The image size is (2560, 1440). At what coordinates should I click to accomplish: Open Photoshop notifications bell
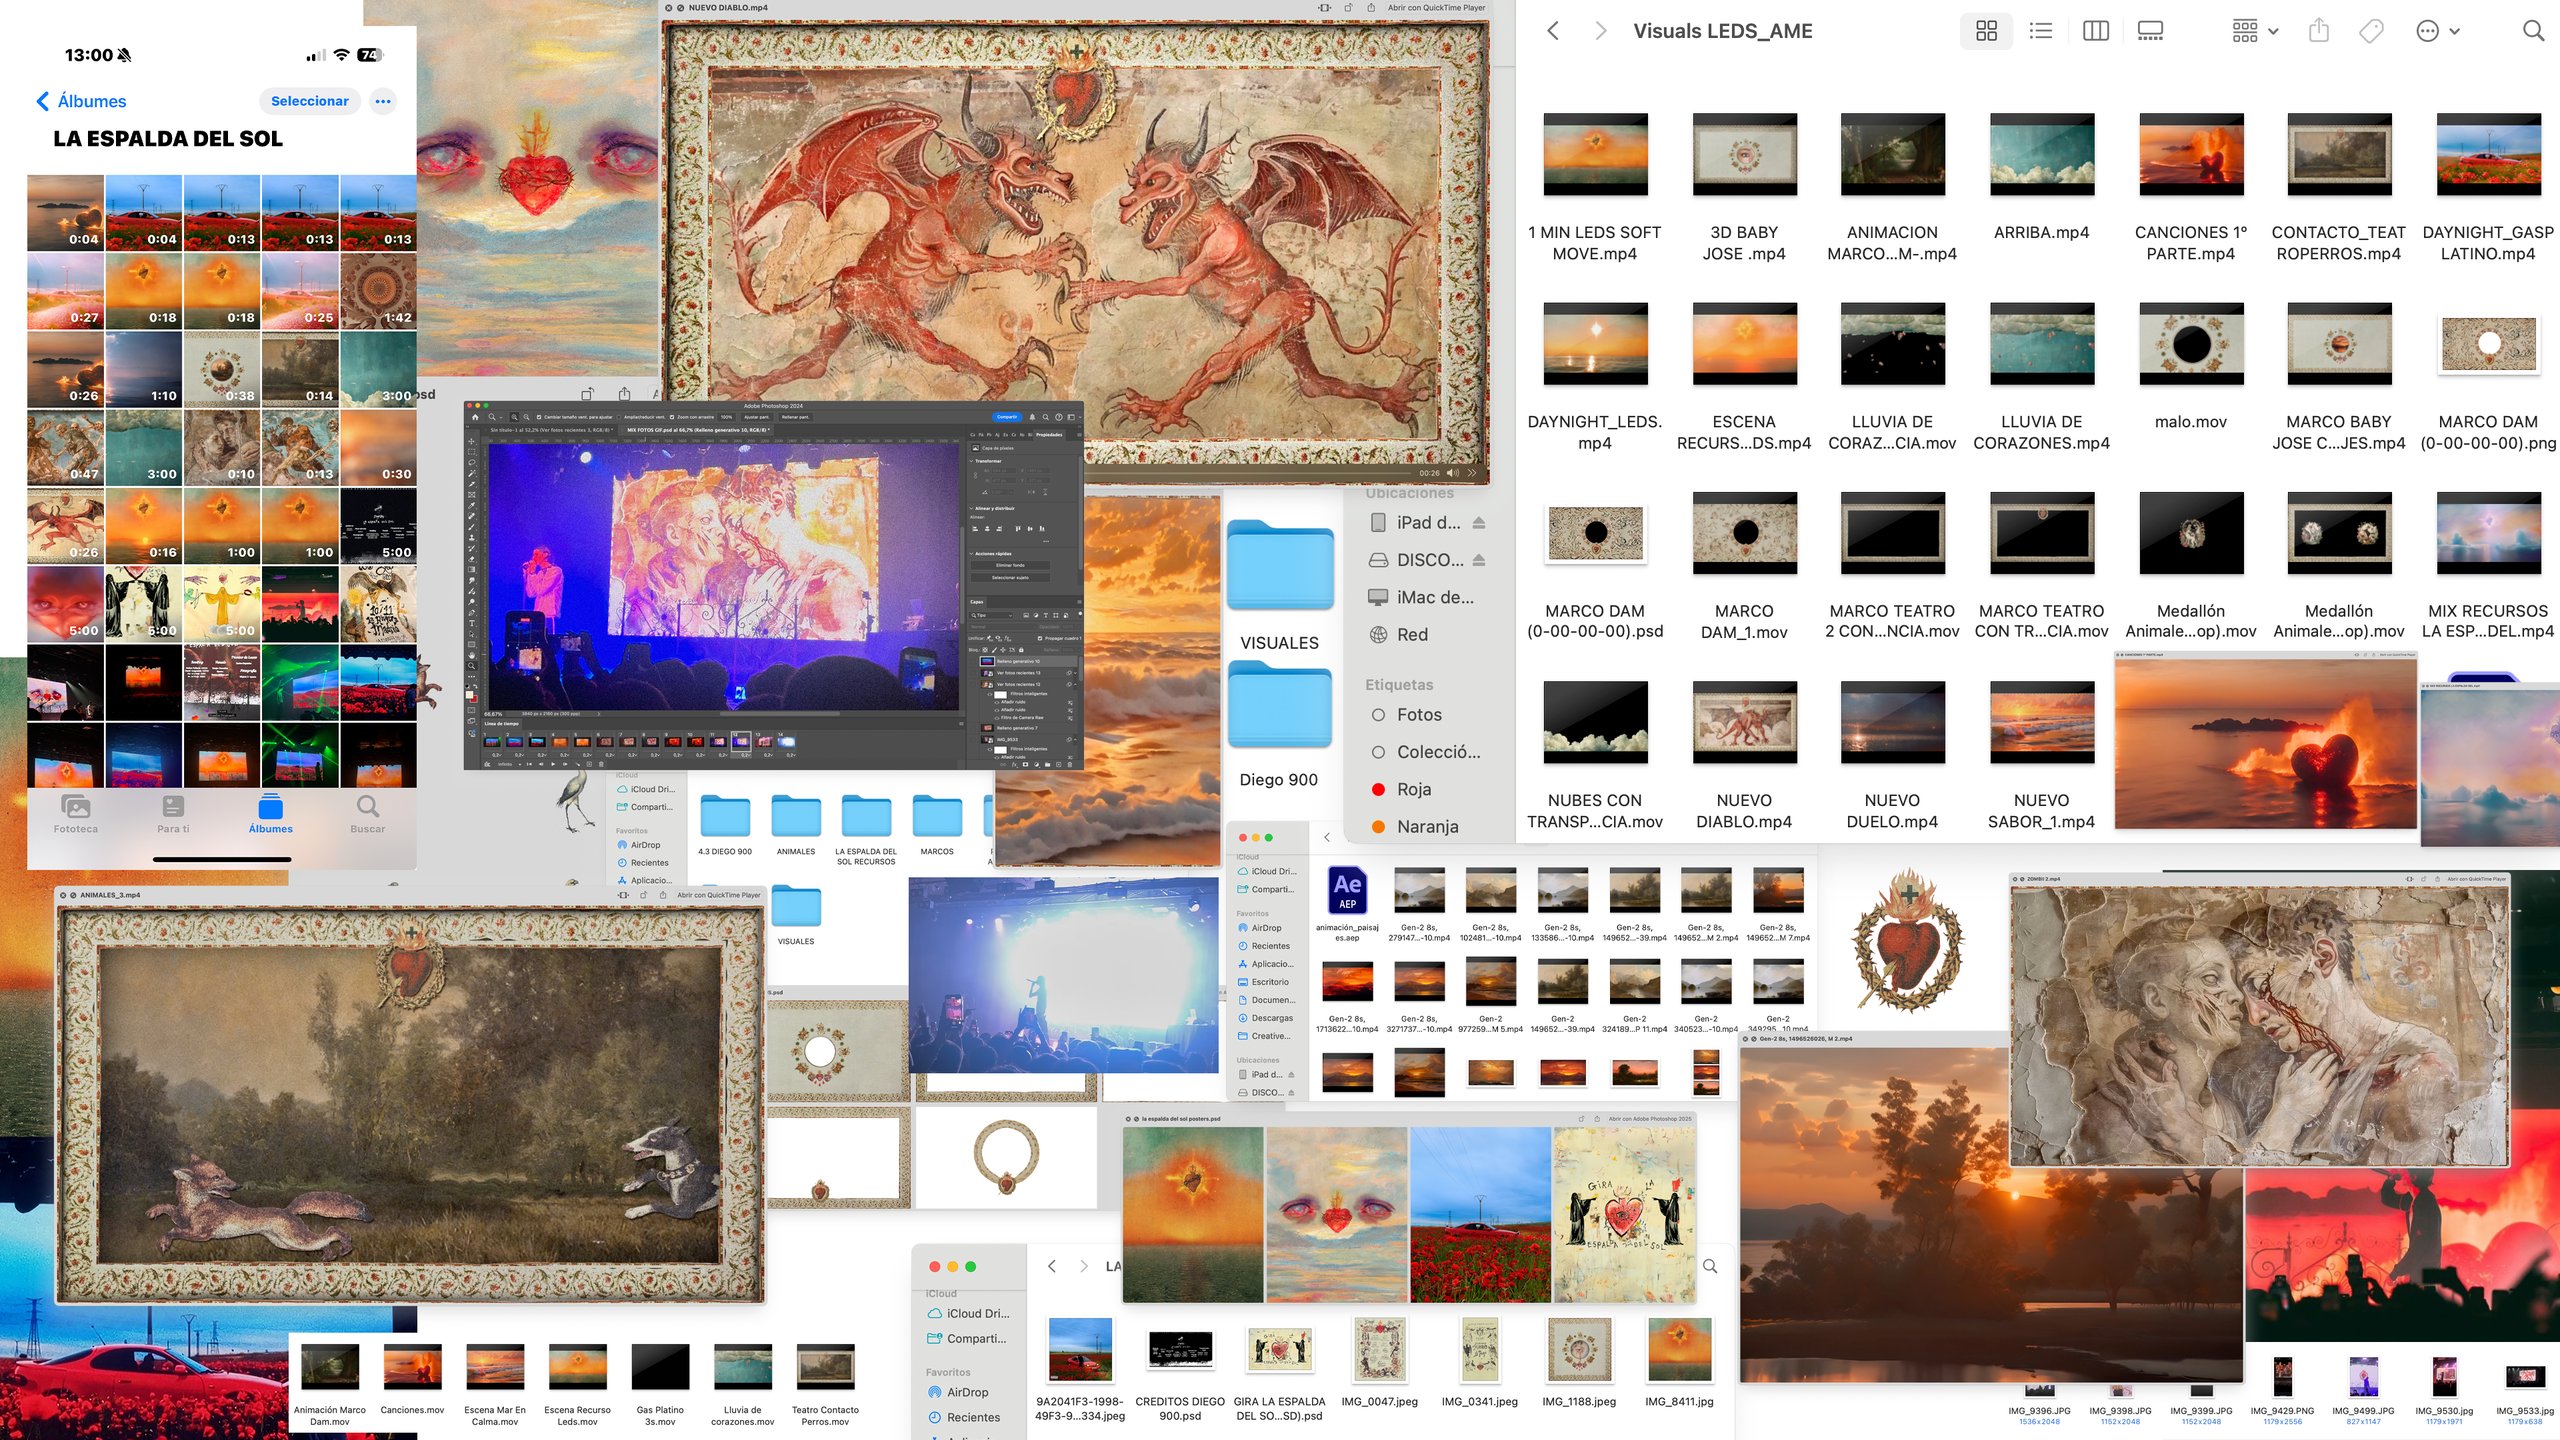[x=1032, y=417]
